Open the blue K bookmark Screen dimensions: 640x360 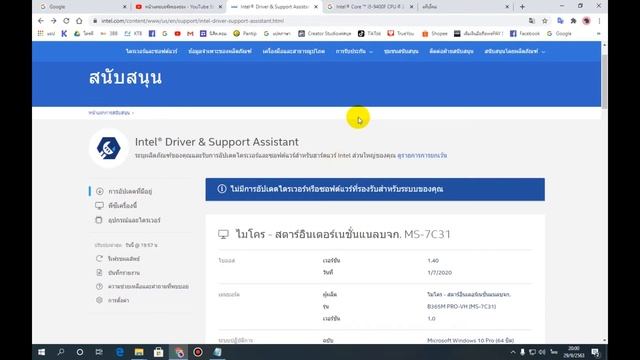click(x=64, y=33)
